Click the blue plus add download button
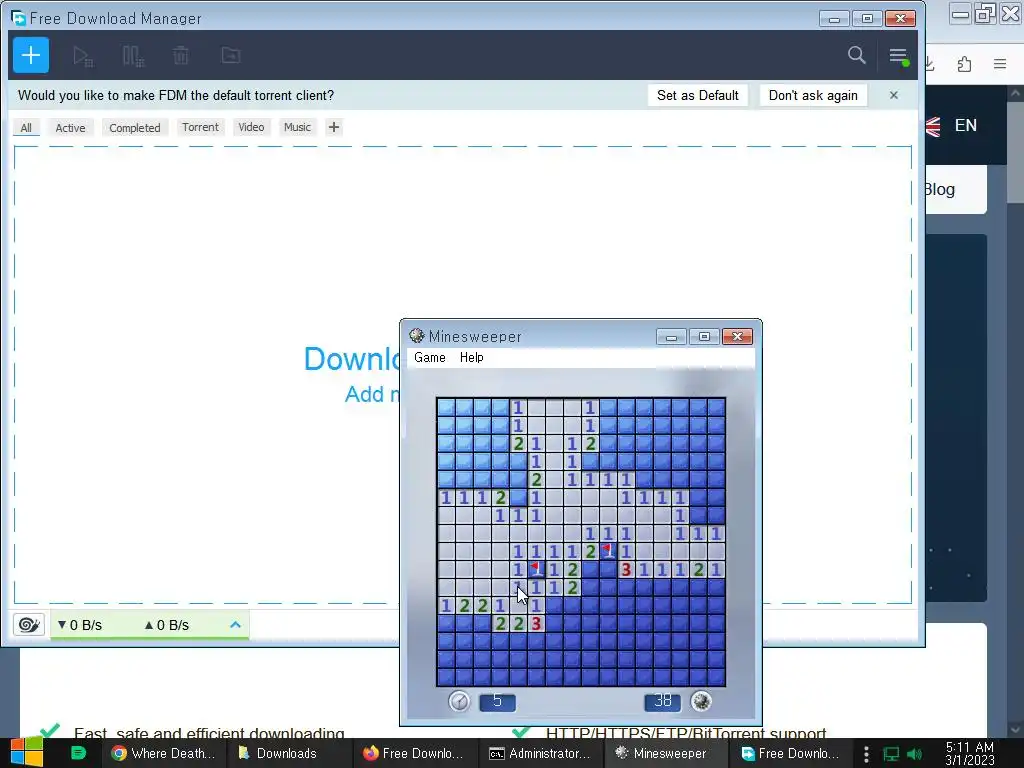 [31, 56]
